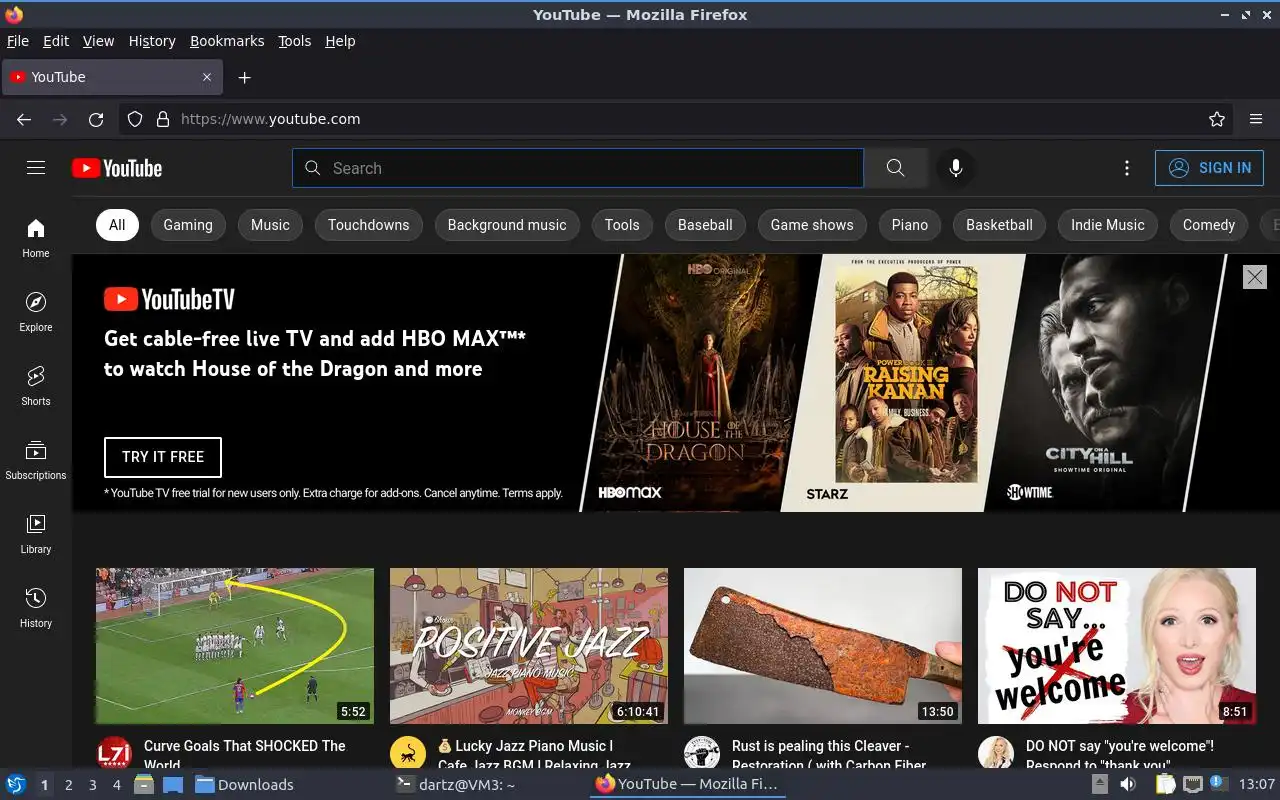Screen dimensions: 1280x800
Task: Select the Gaming filter chip
Action: click(x=188, y=225)
